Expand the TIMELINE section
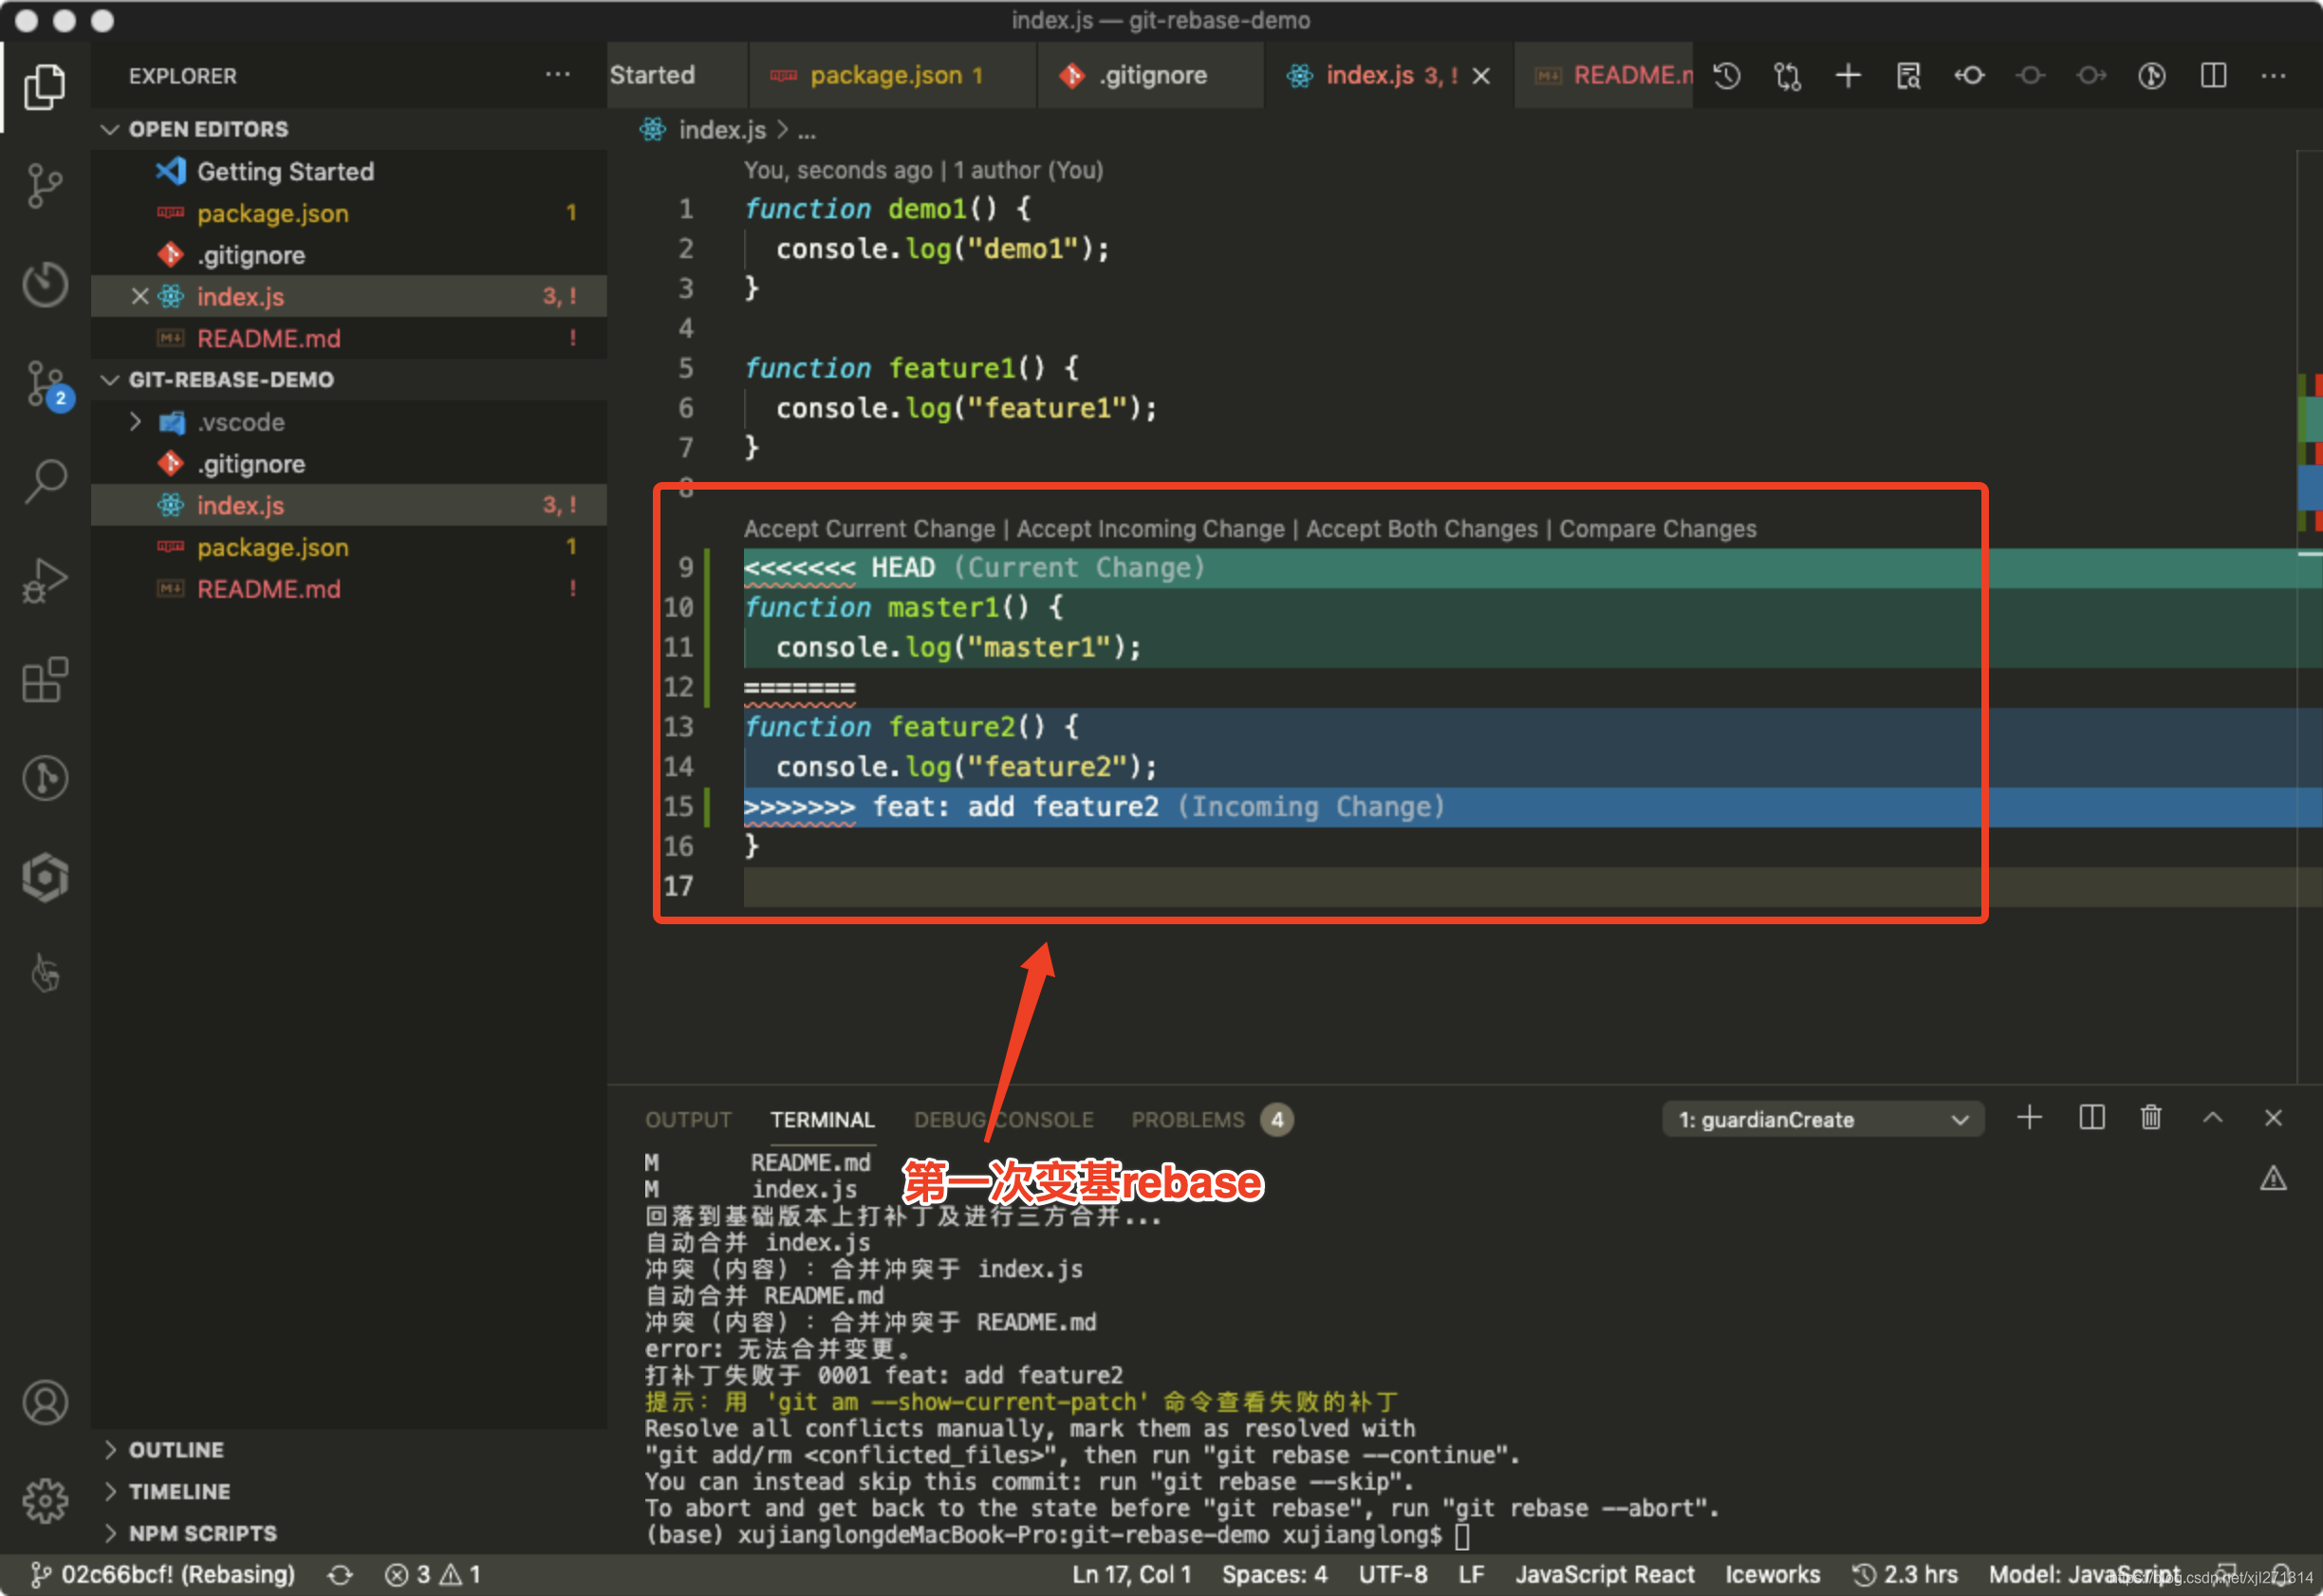The width and height of the screenshot is (2323, 1596). (180, 1491)
